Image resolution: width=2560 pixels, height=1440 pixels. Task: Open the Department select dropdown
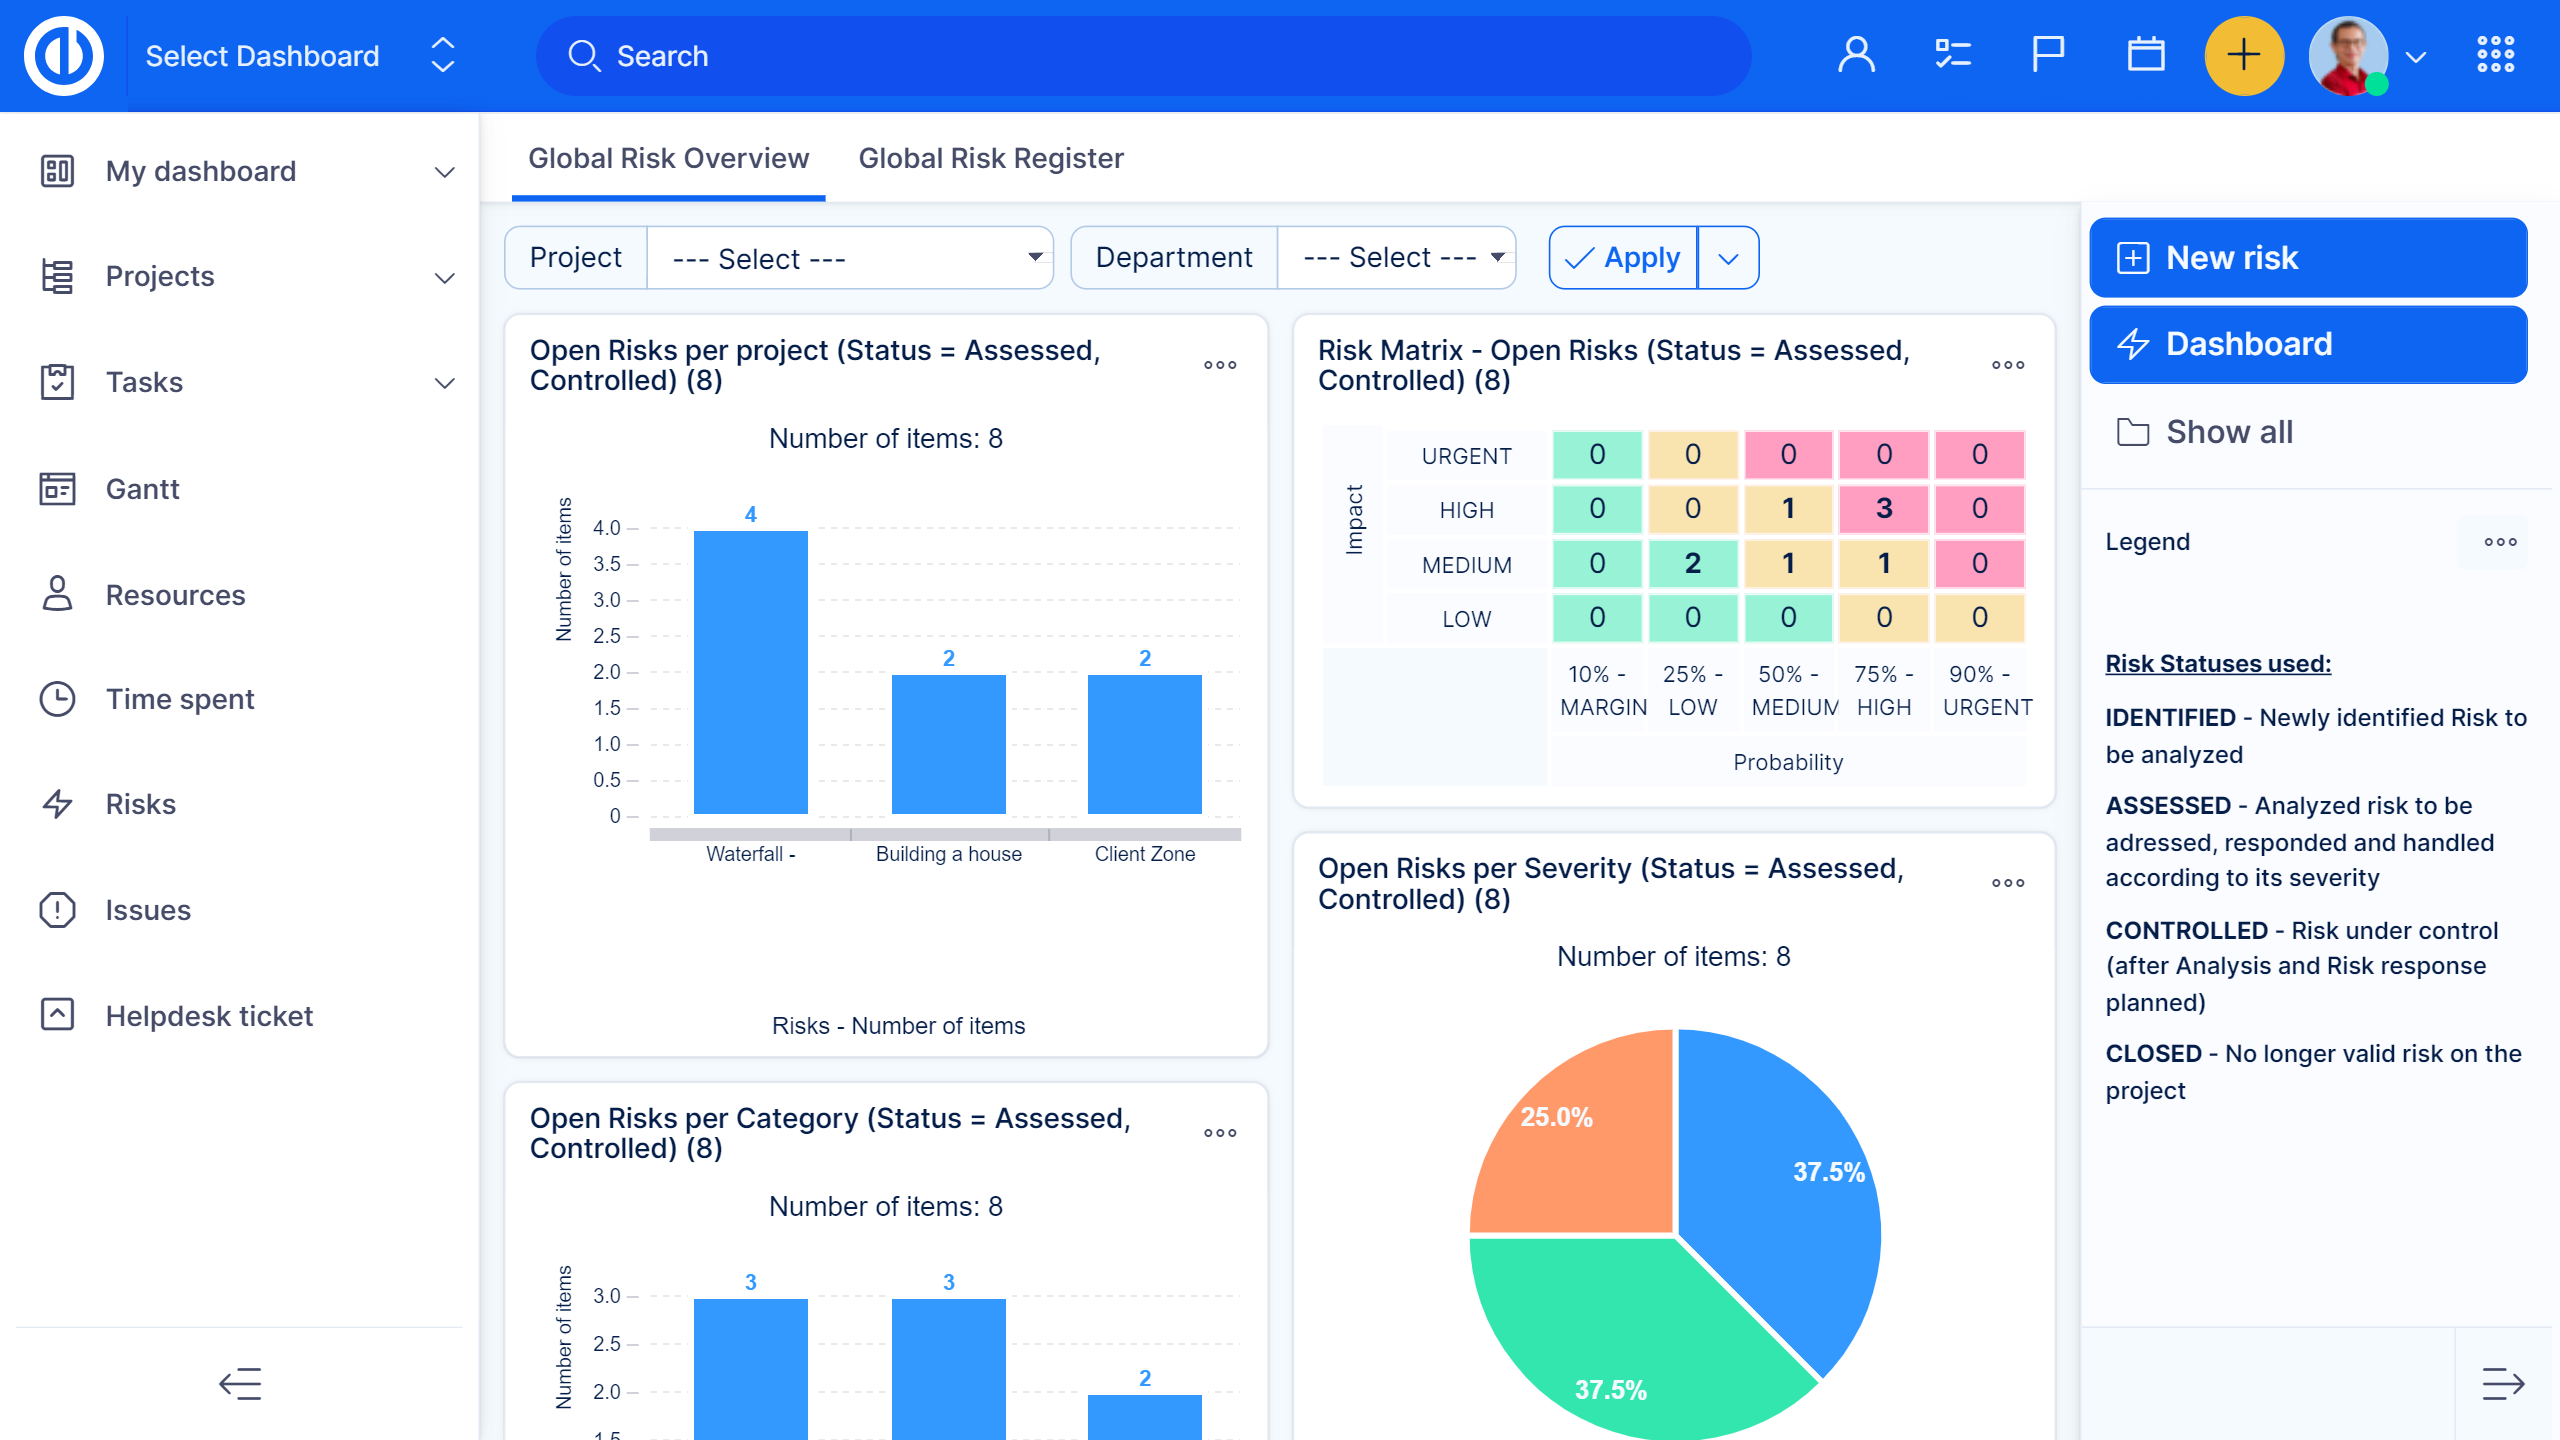(x=1396, y=257)
